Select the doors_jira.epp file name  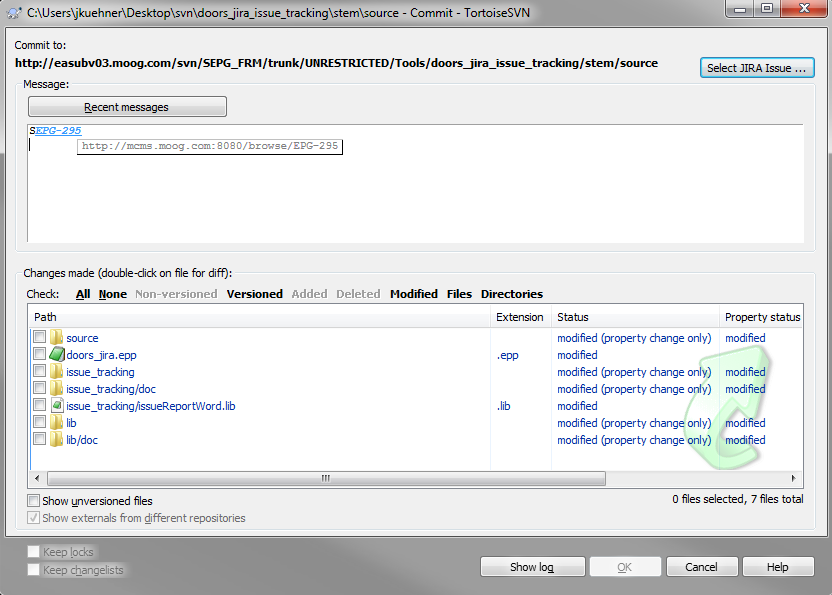[x=101, y=355]
